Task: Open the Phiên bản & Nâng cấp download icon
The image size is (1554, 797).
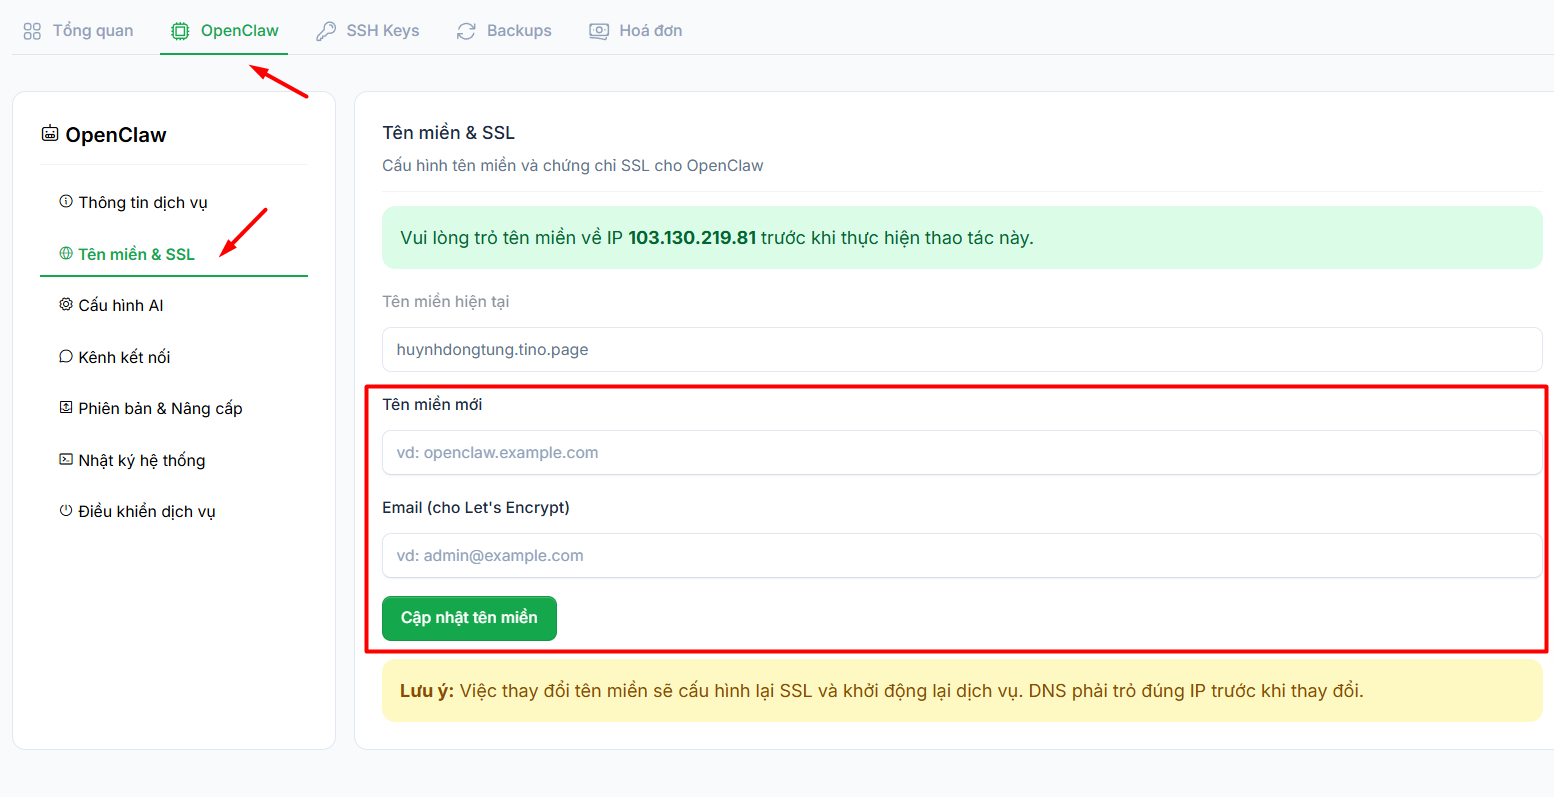Action: tap(66, 408)
